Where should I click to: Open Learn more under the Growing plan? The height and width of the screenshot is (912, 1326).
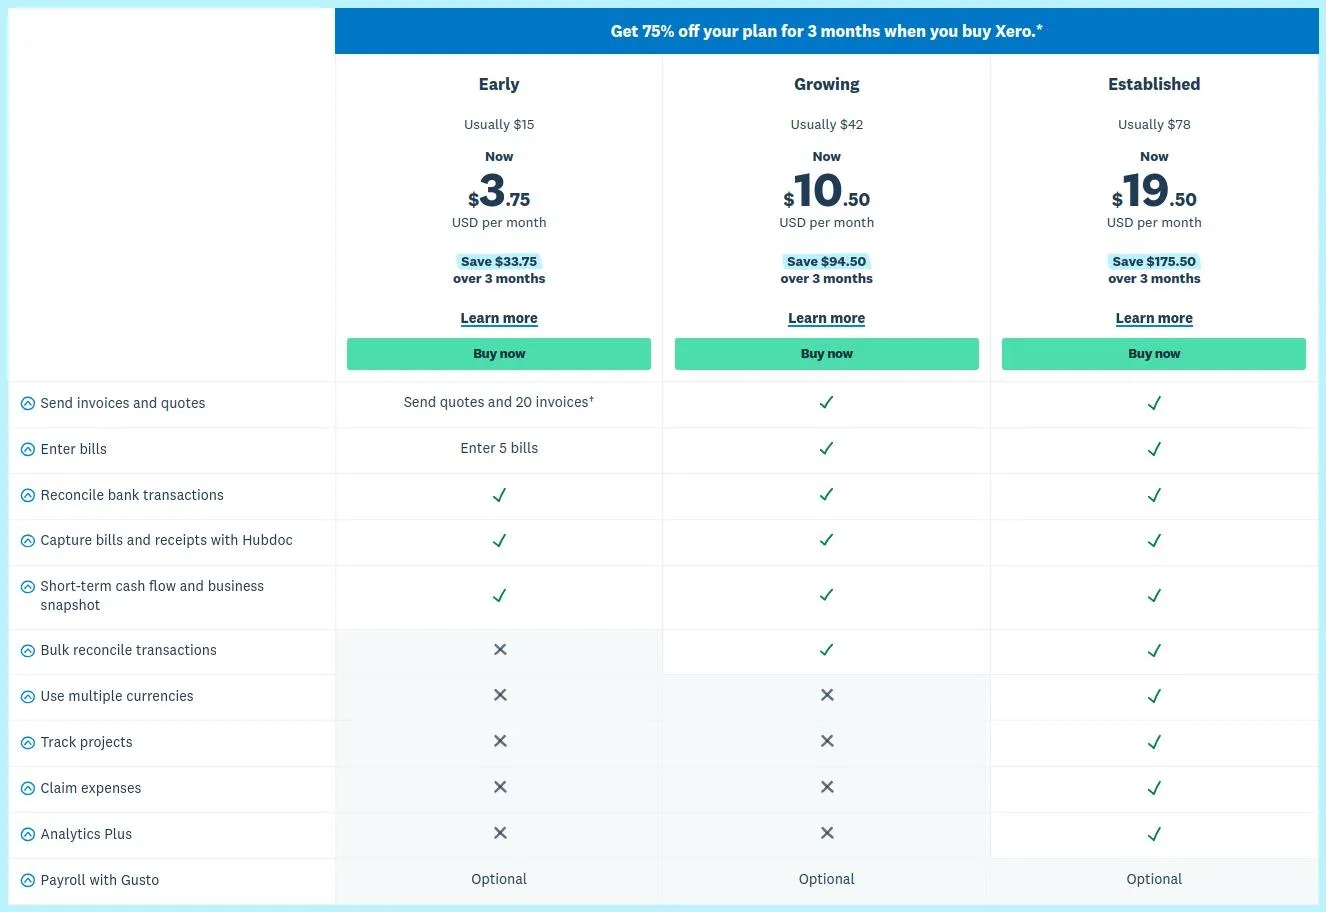827,318
